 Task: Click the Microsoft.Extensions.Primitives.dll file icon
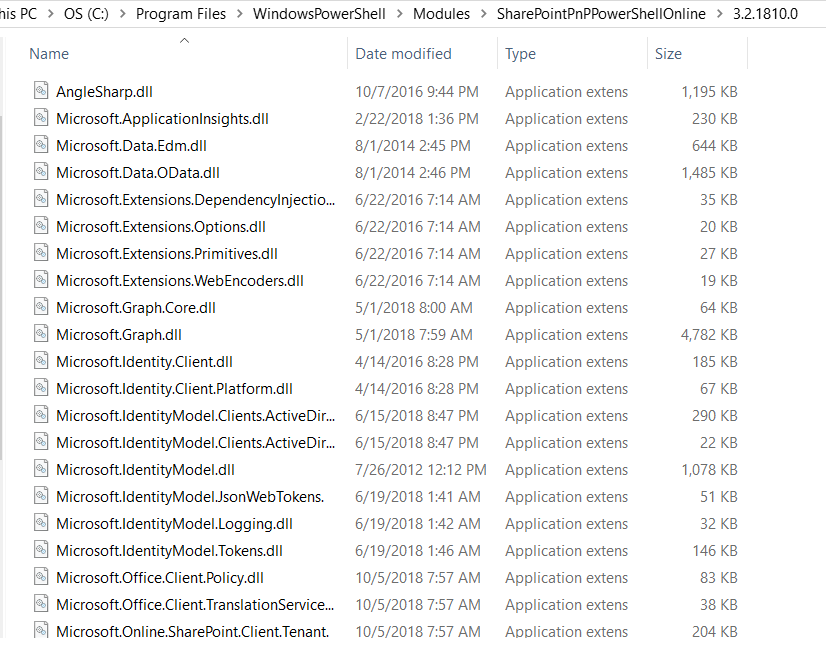point(41,252)
